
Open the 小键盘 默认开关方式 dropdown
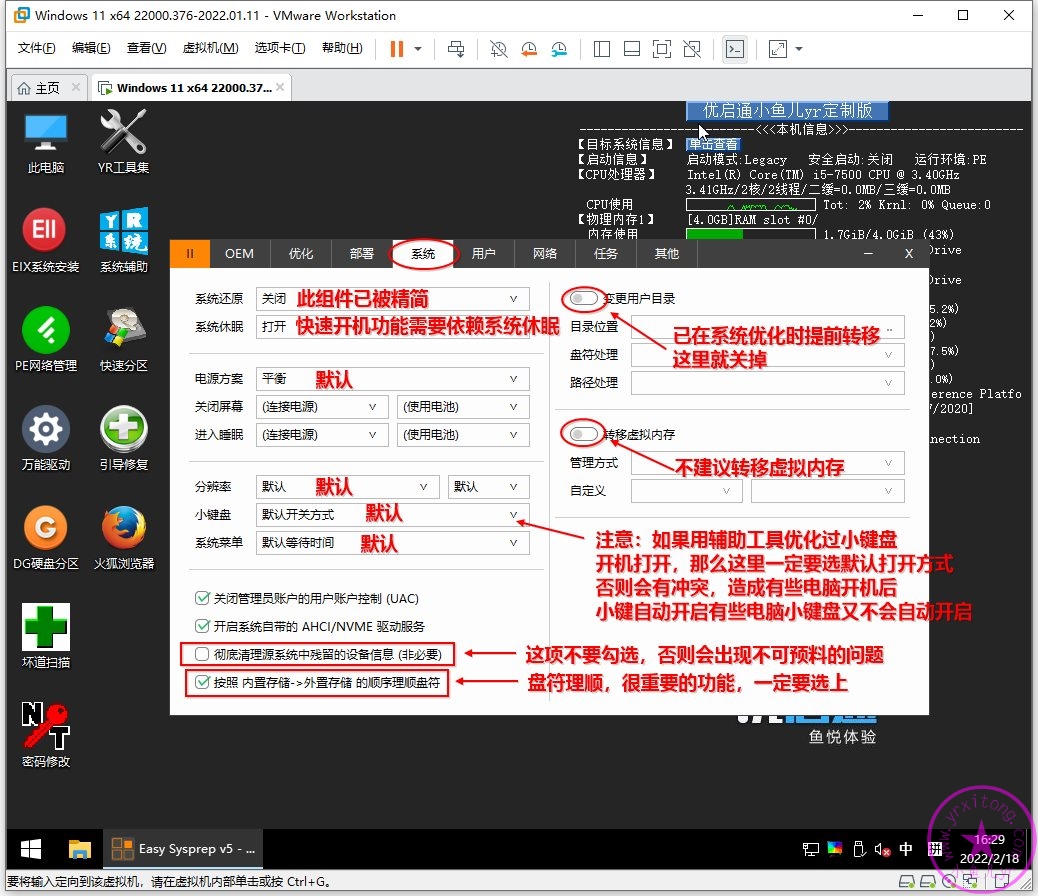[x=393, y=515]
